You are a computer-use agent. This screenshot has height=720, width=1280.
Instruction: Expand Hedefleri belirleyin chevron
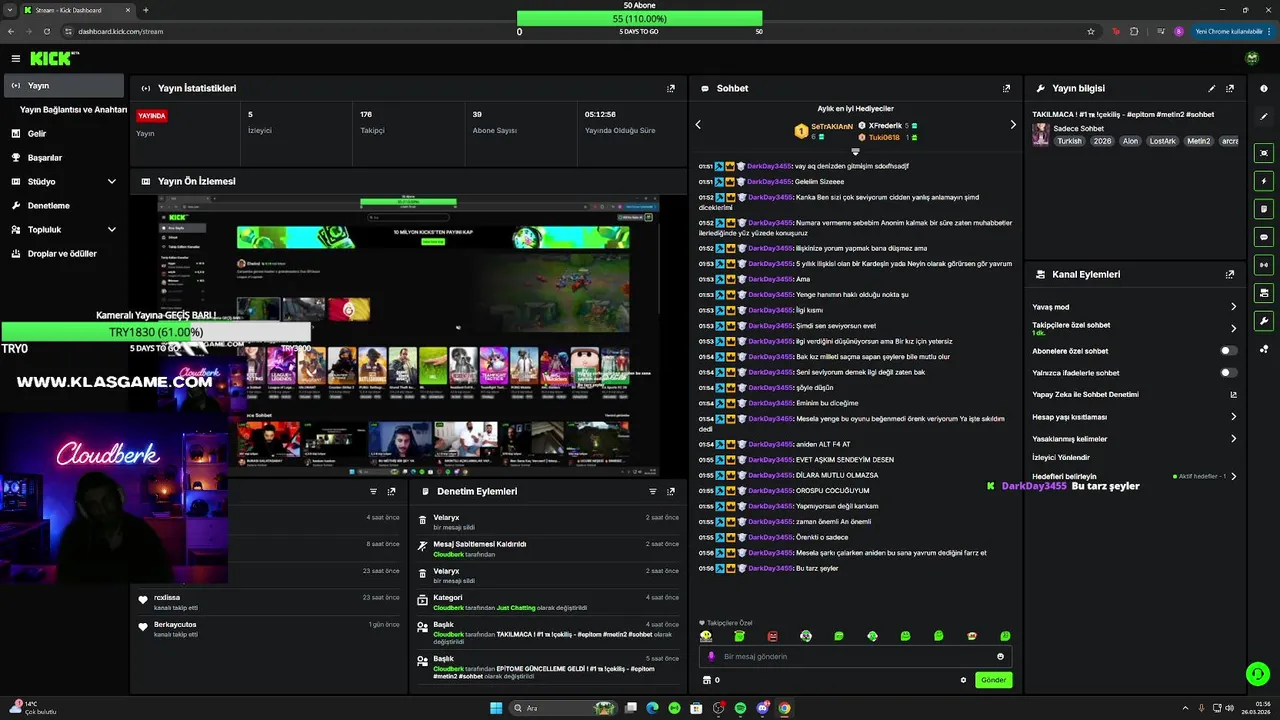tap(1233, 476)
